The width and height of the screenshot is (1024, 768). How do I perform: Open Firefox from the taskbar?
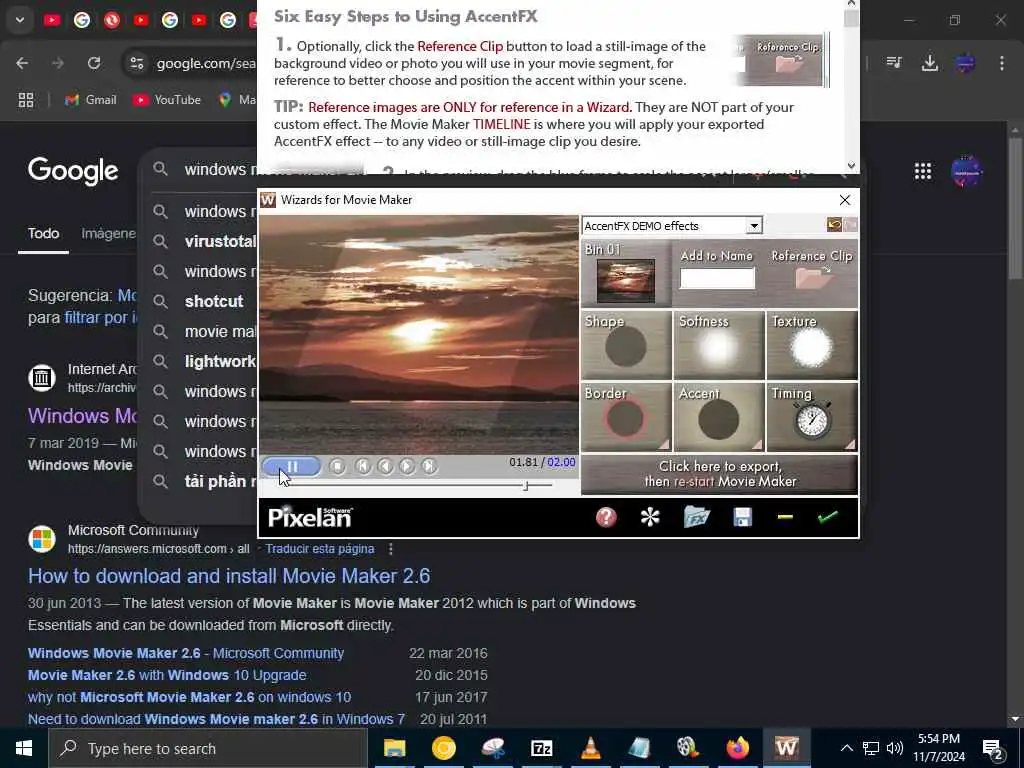[737, 748]
